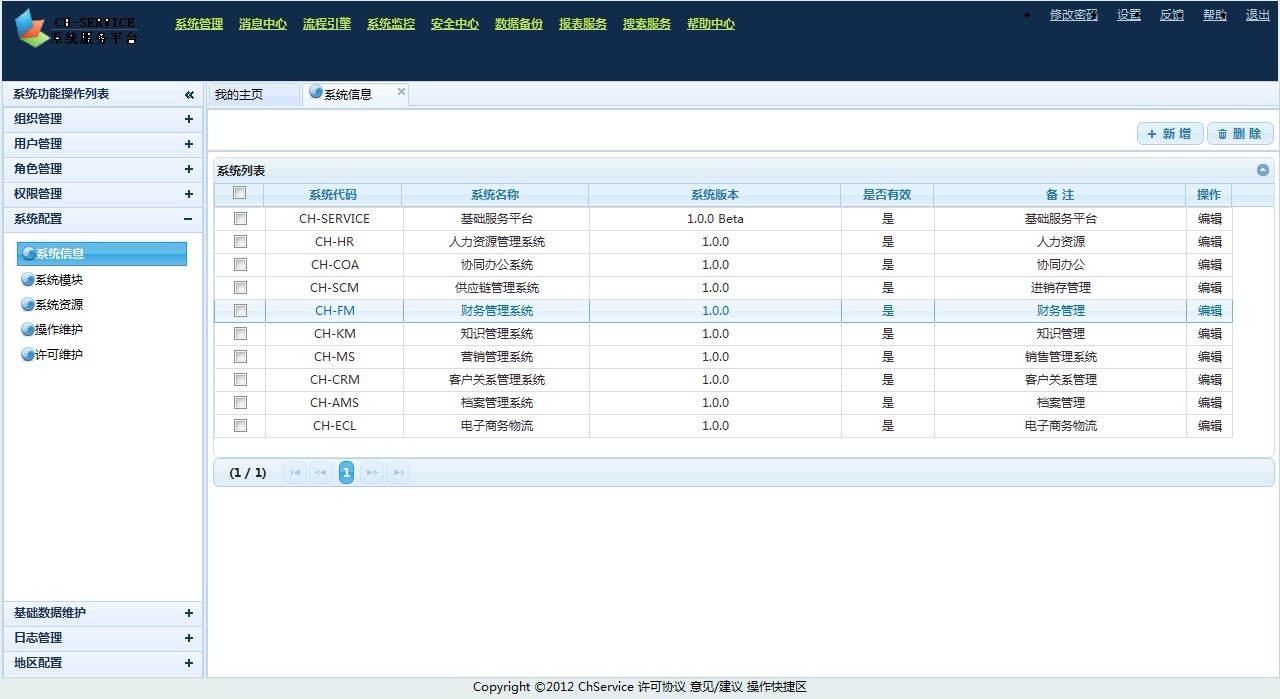The width and height of the screenshot is (1280, 699).
Task: Open the 帮助中心 top menu
Action: [711, 24]
